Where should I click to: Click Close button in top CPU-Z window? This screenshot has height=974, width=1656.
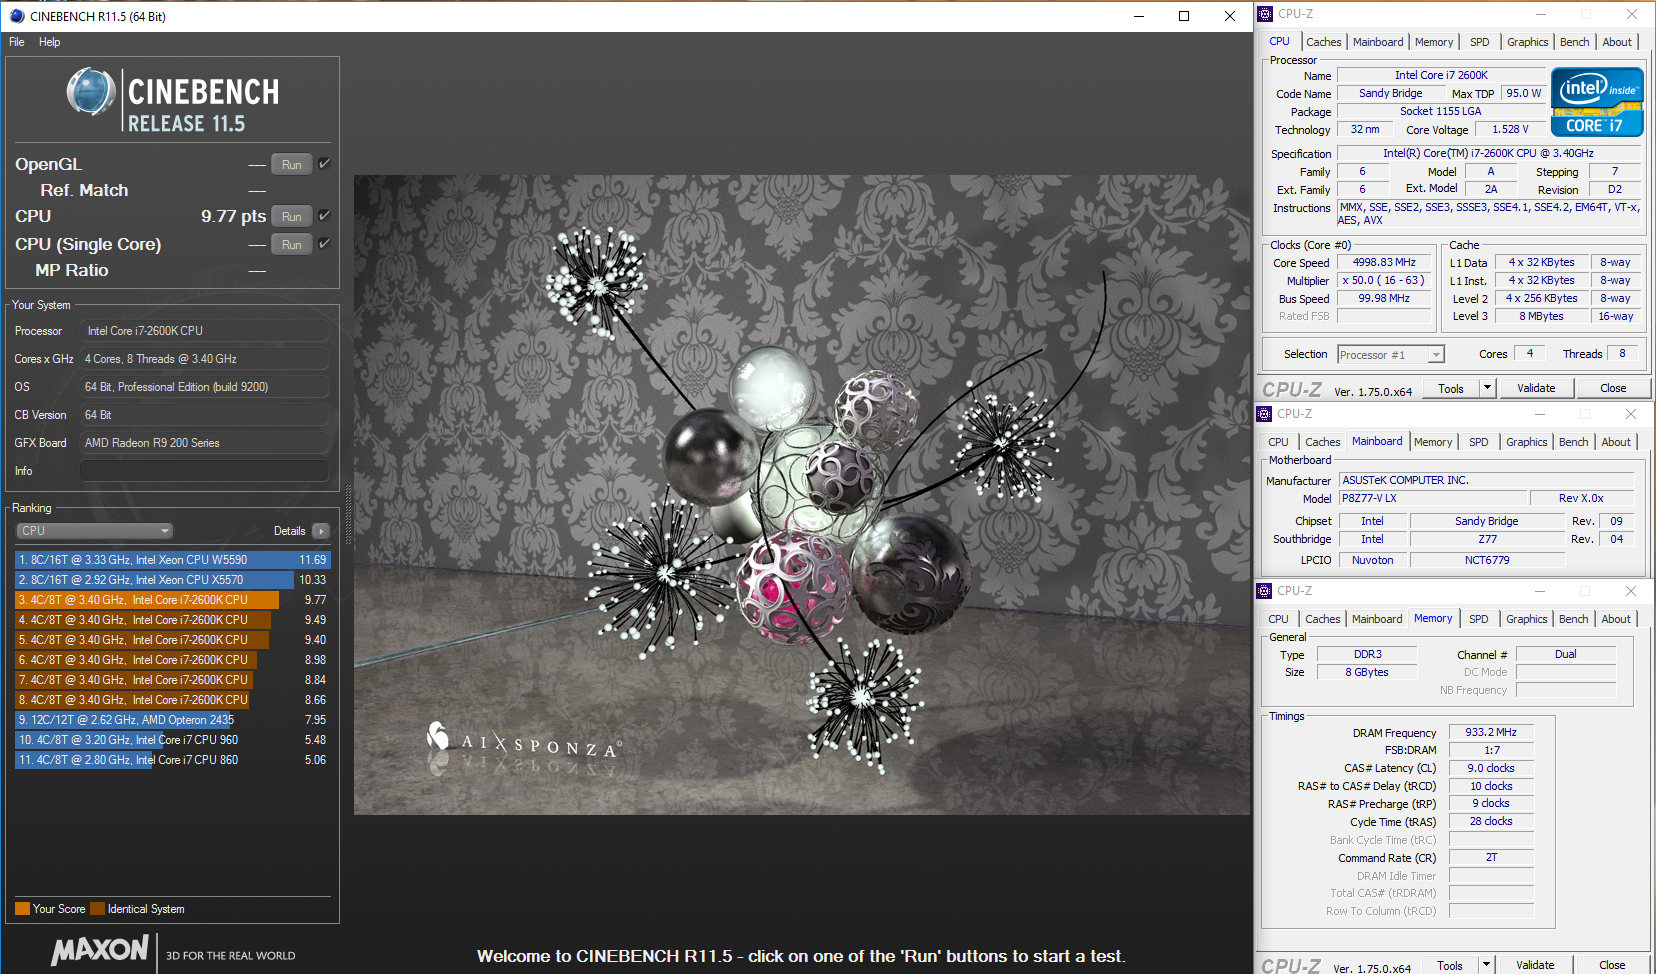click(1613, 388)
